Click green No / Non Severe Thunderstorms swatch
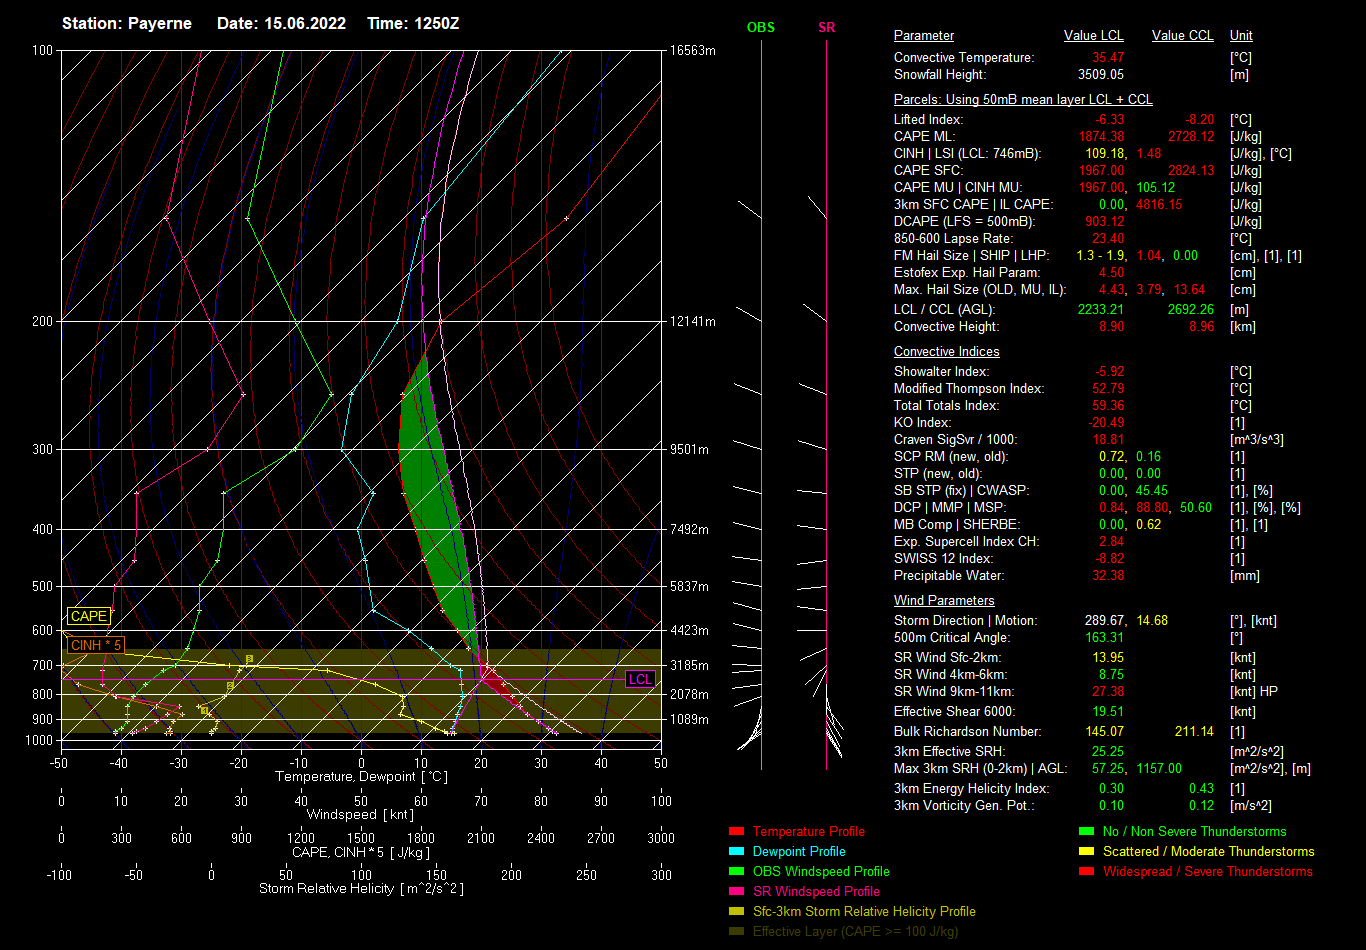This screenshot has width=1366, height=950. [1087, 832]
